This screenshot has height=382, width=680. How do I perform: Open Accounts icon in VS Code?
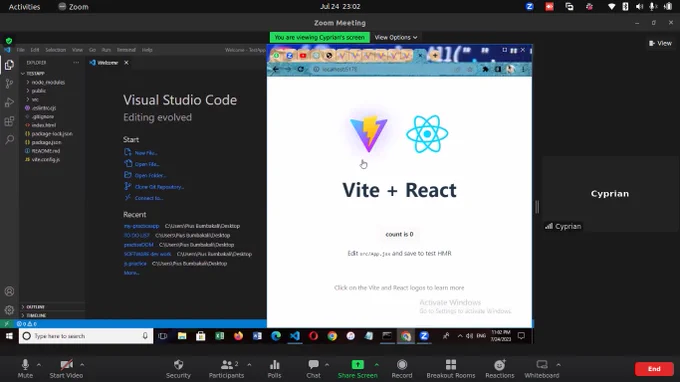click(x=9, y=291)
